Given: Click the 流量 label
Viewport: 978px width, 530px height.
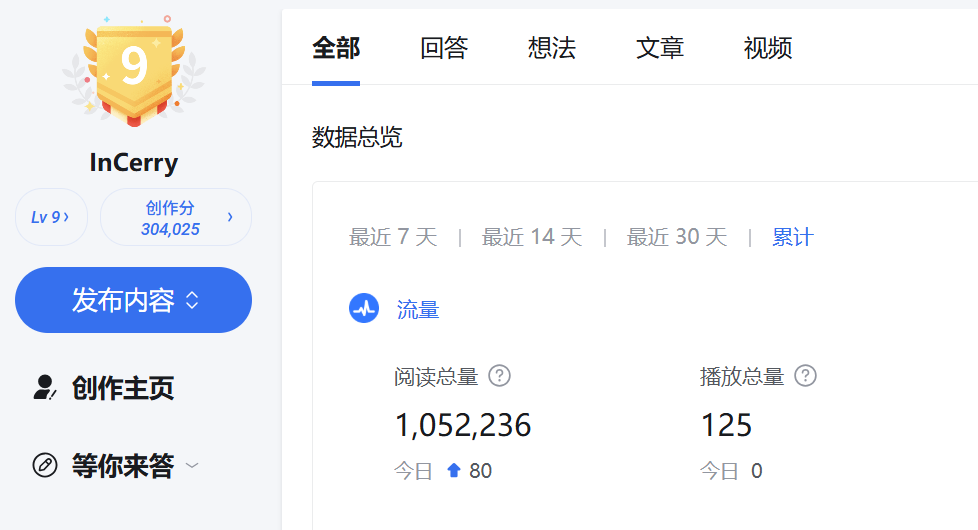Looking at the screenshot, I should [418, 309].
